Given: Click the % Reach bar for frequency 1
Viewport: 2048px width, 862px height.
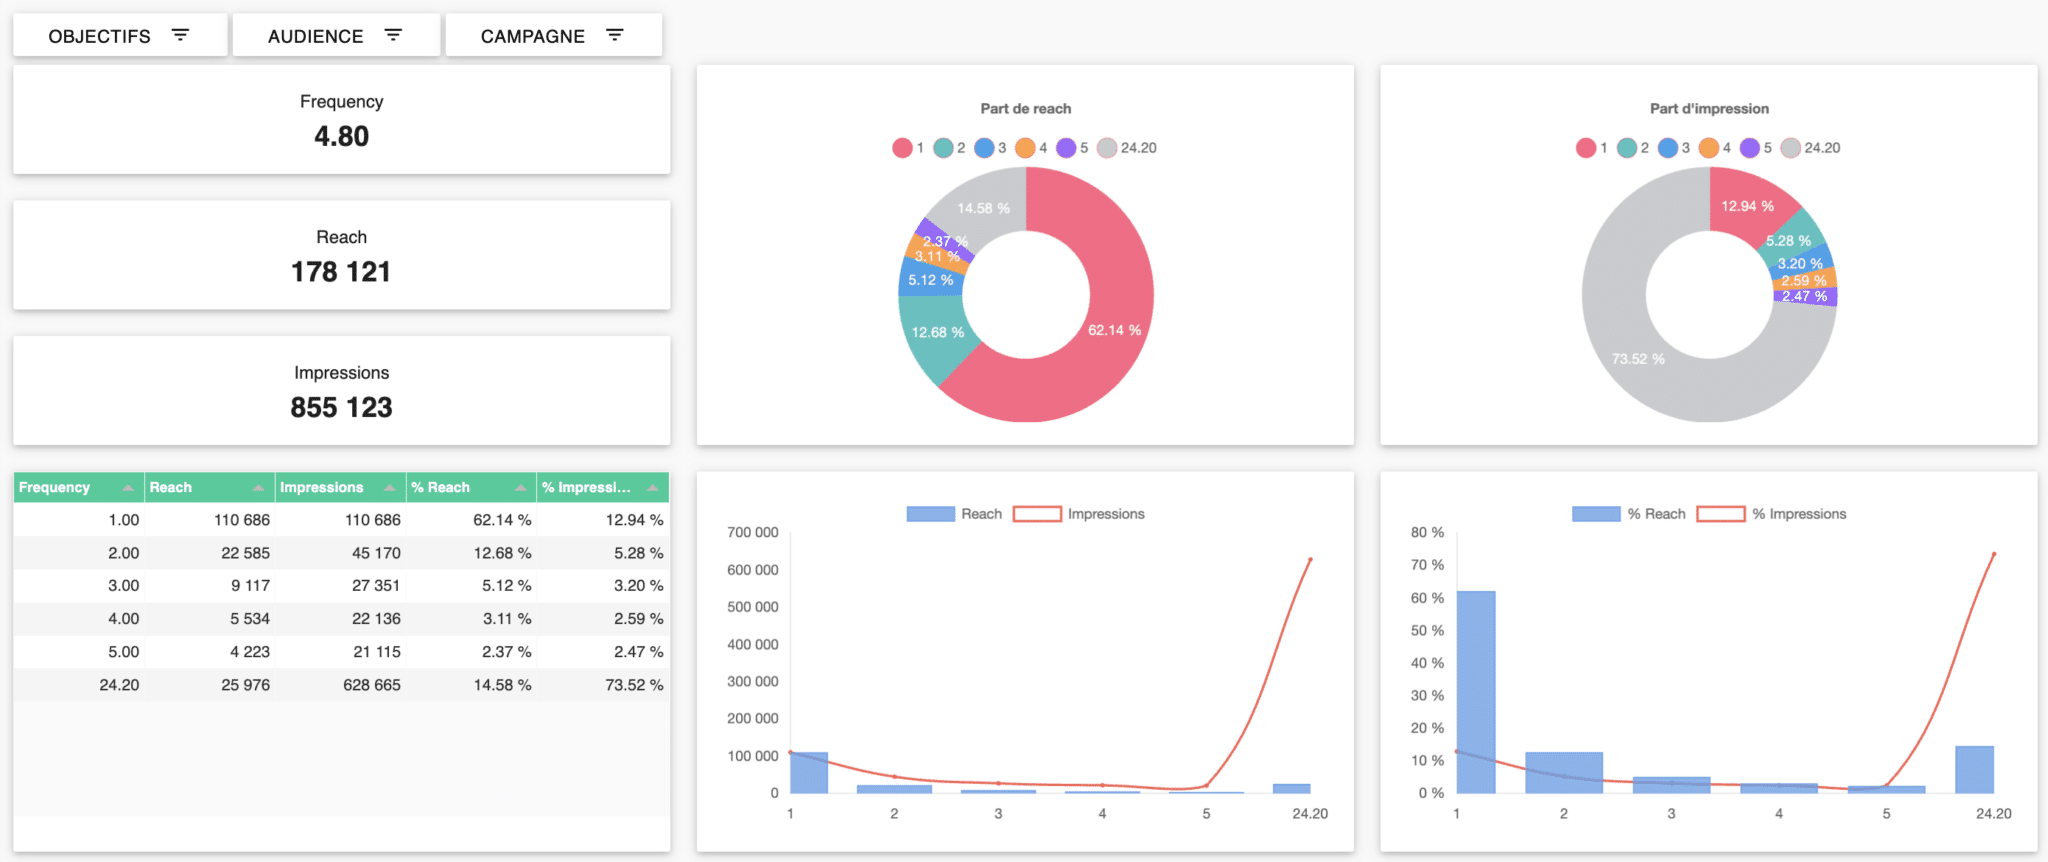Looking at the screenshot, I should [1476, 692].
